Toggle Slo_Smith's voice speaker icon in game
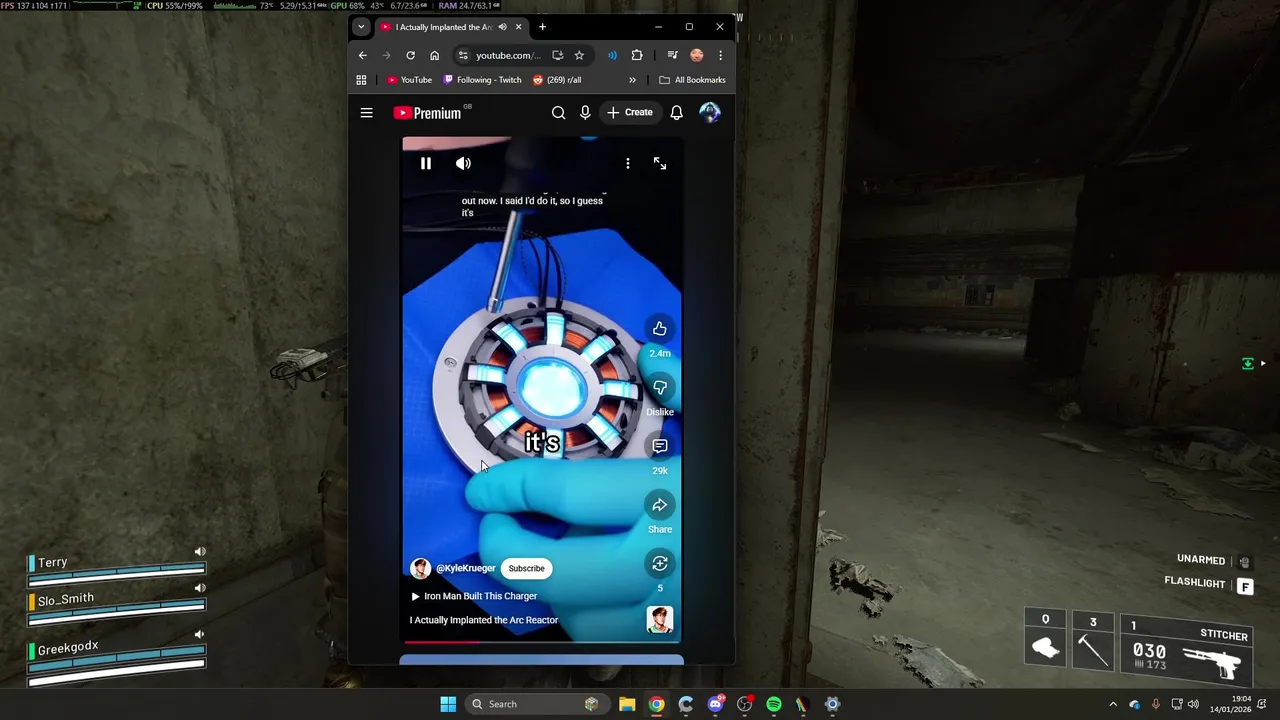Image resolution: width=1280 pixels, height=720 pixels. (x=200, y=588)
